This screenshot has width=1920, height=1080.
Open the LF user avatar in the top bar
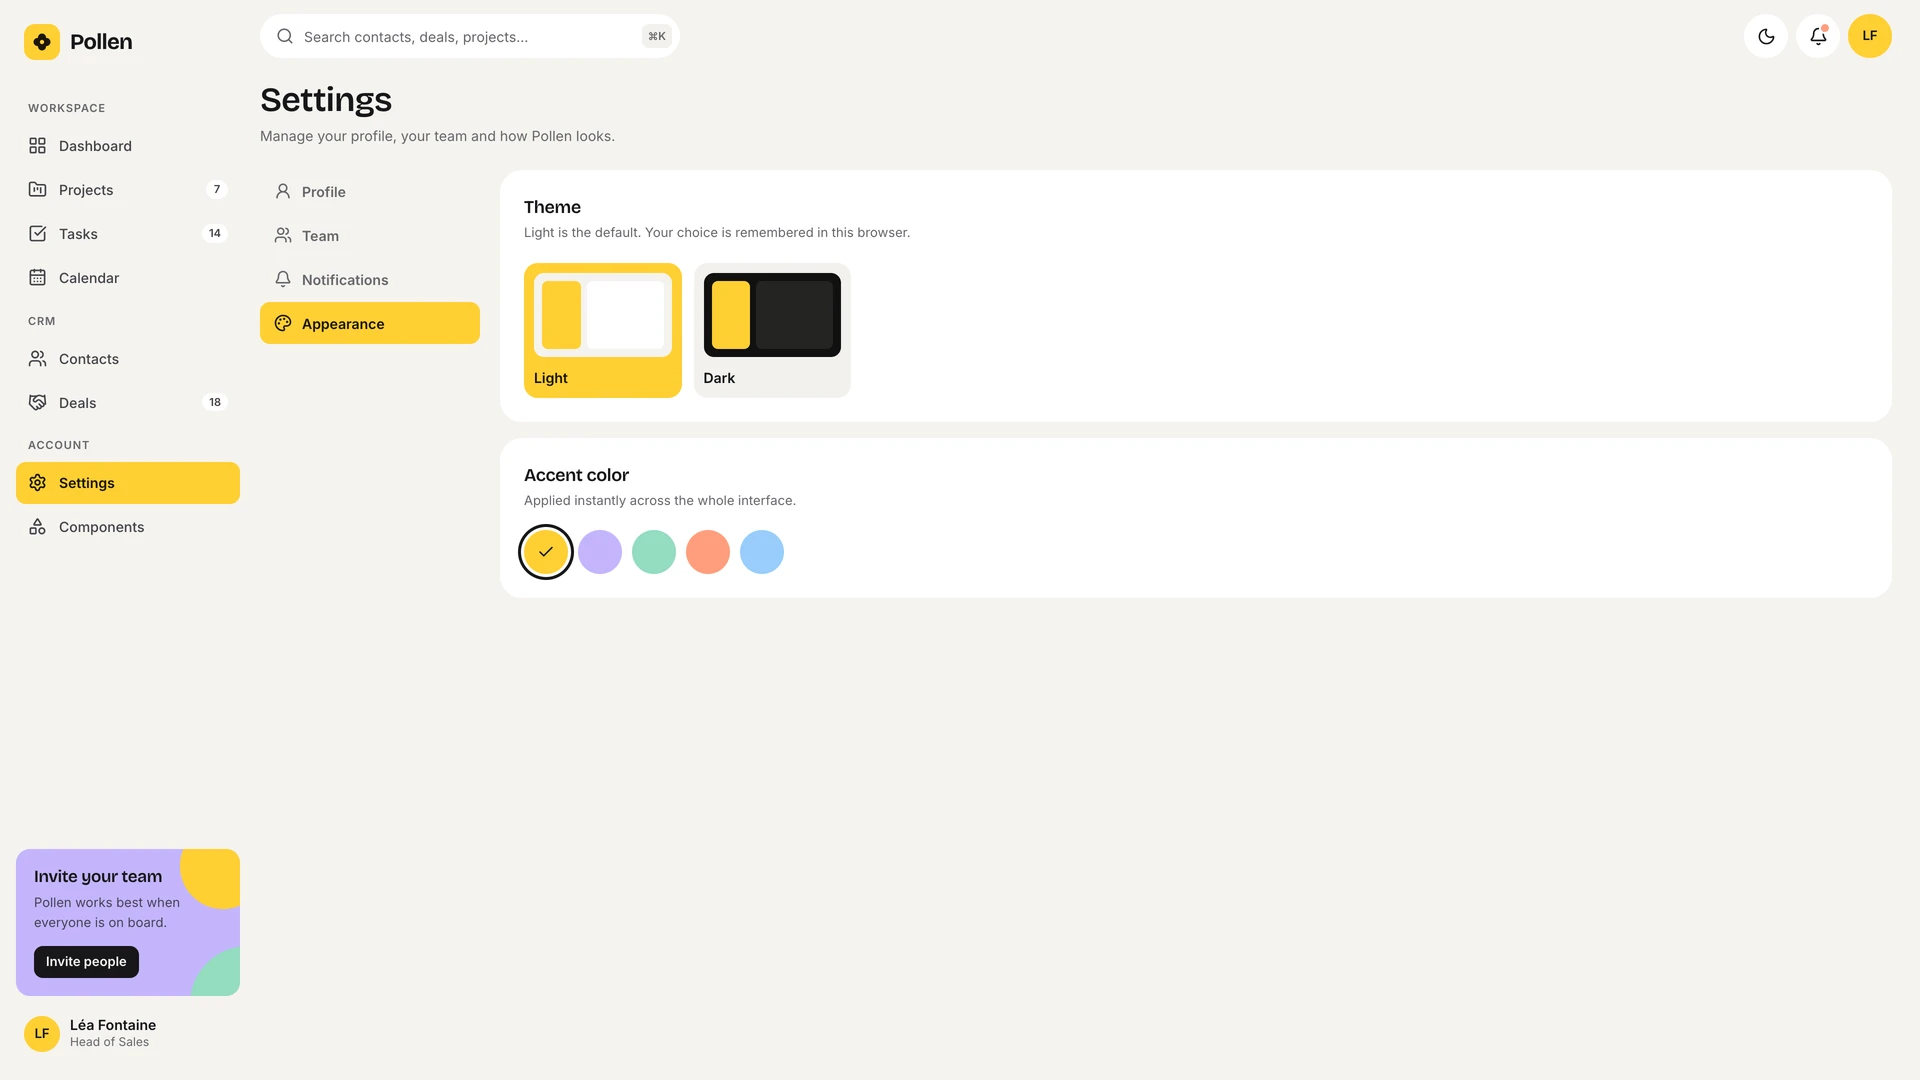click(1870, 36)
